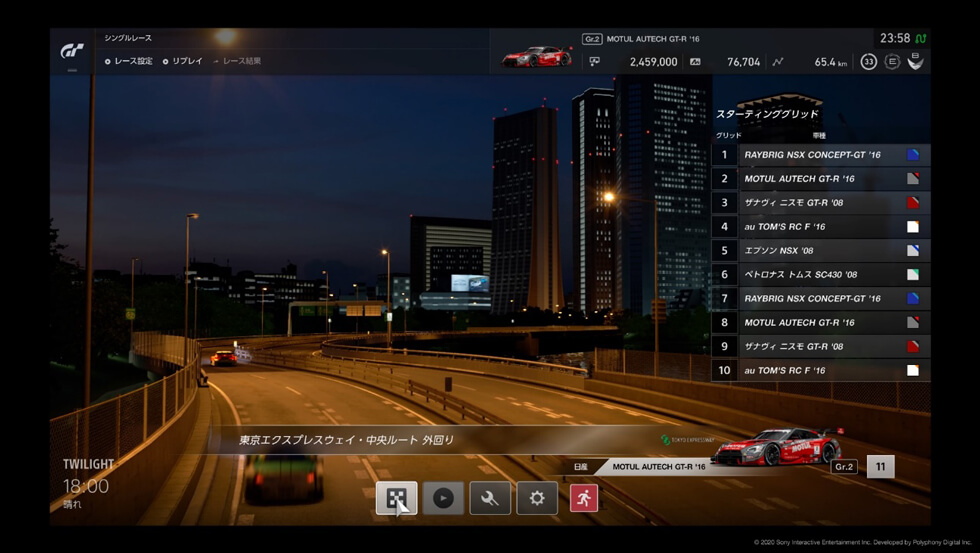Screen dimensions: 980x553
Task: Click the lower-right MOTUL car thumbnail
Action: coord(777,446)
